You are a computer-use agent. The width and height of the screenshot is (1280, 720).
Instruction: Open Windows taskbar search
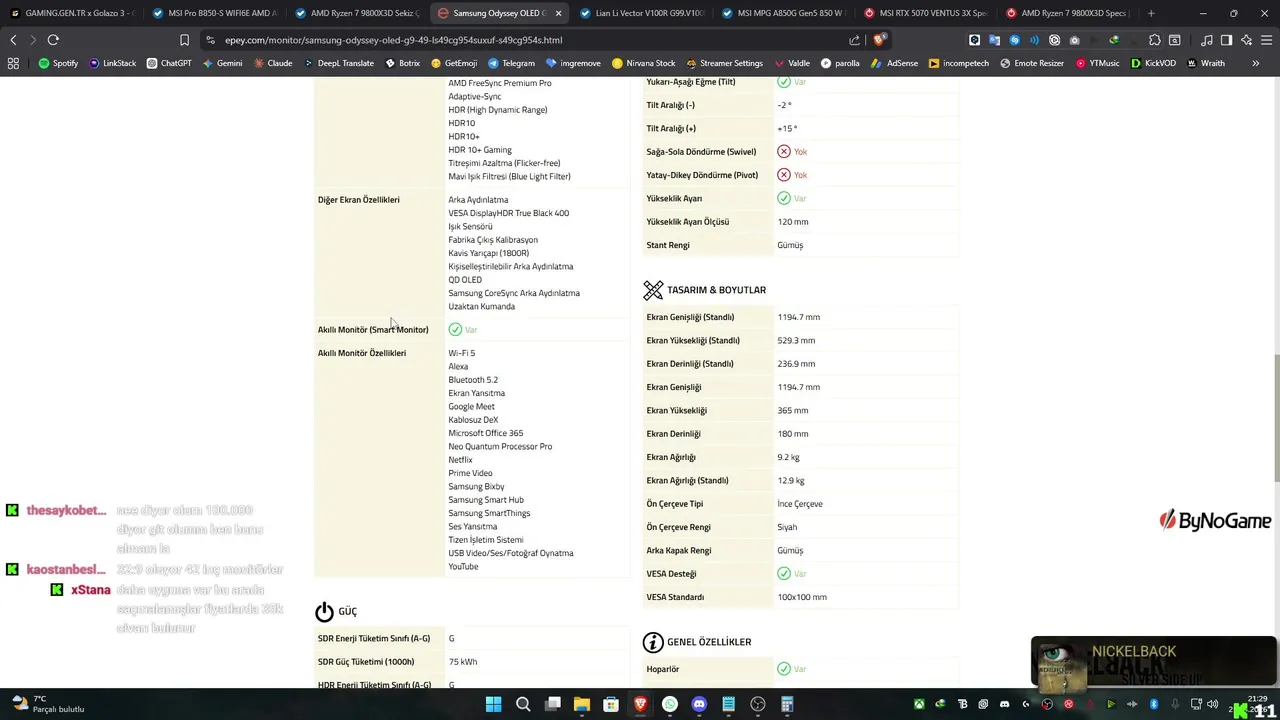coord(523,704)
